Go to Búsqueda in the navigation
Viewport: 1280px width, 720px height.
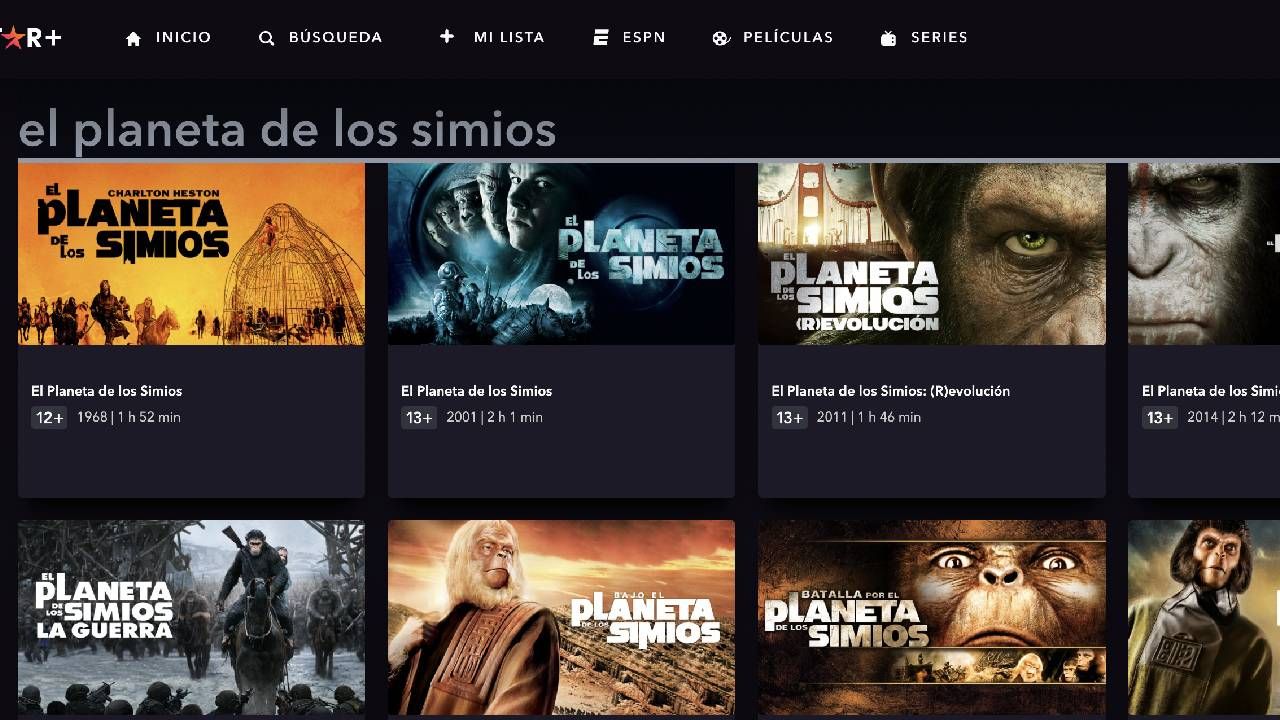(x=335, y=37)
